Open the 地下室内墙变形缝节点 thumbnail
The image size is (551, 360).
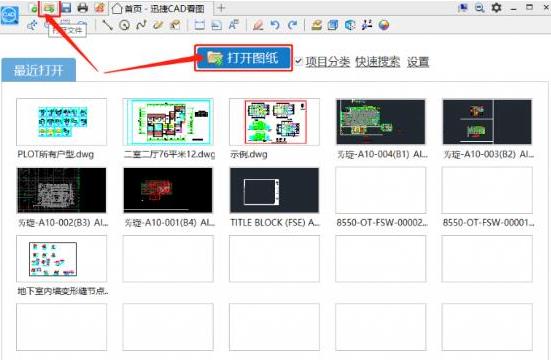[x=61, y=259]
